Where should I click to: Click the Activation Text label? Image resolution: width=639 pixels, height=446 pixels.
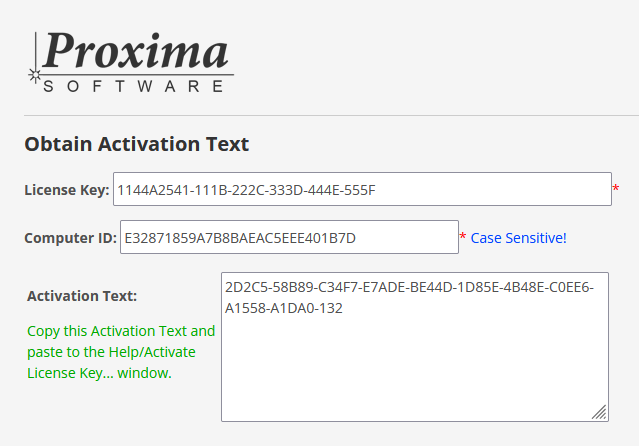pyautogui.click(x=82, y=296)
